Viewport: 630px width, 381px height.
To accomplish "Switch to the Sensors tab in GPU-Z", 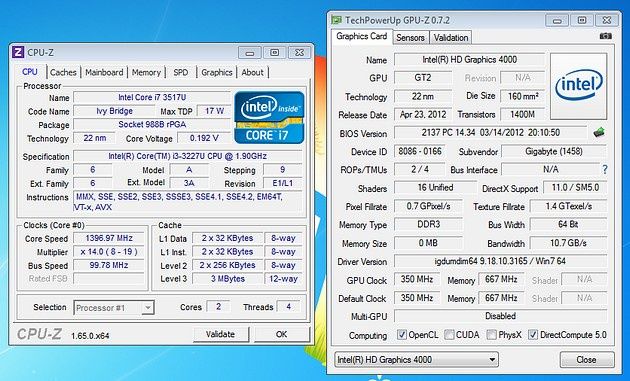I will [x=410, y=37].
